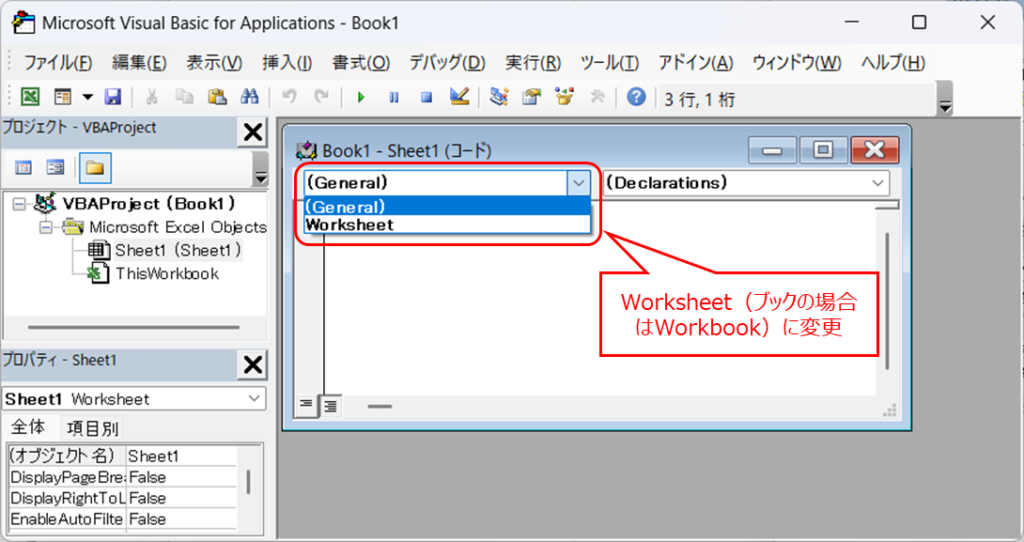Open Visual Basic Help question mark icon

click(x=636, y=97)
